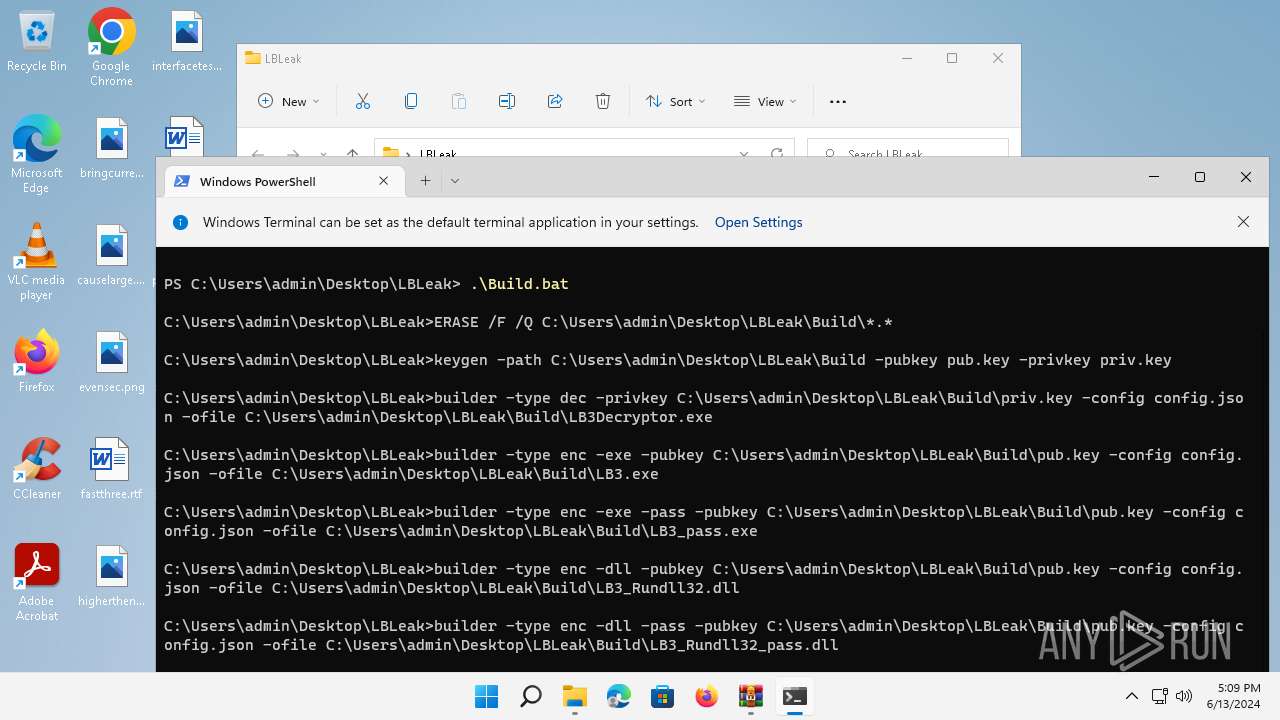The height and width of the screenshot is (720, 1280).
Task: Open See more options in Explorer toolbar
Action: click(838, 101)
